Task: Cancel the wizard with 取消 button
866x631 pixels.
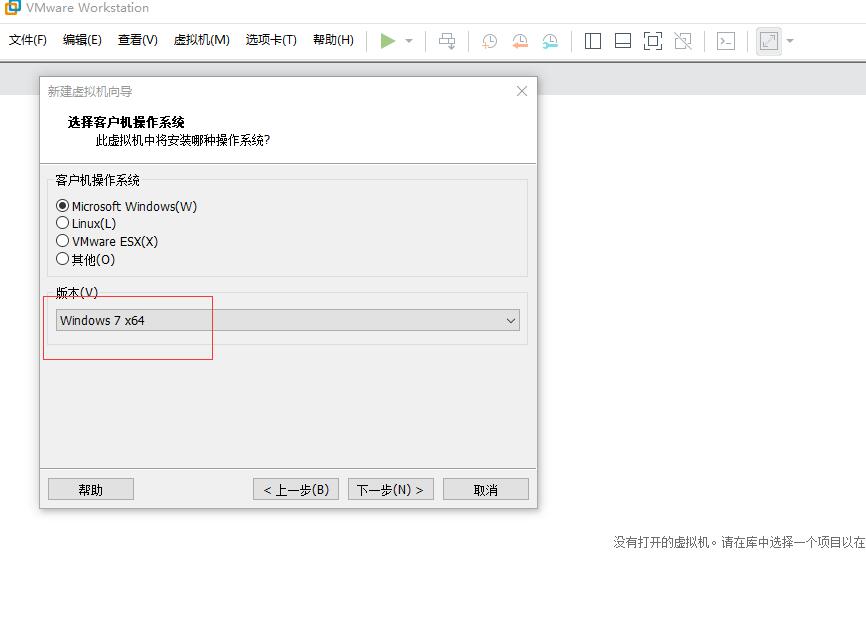Action: pyautogui.click(x=485, y=489)
